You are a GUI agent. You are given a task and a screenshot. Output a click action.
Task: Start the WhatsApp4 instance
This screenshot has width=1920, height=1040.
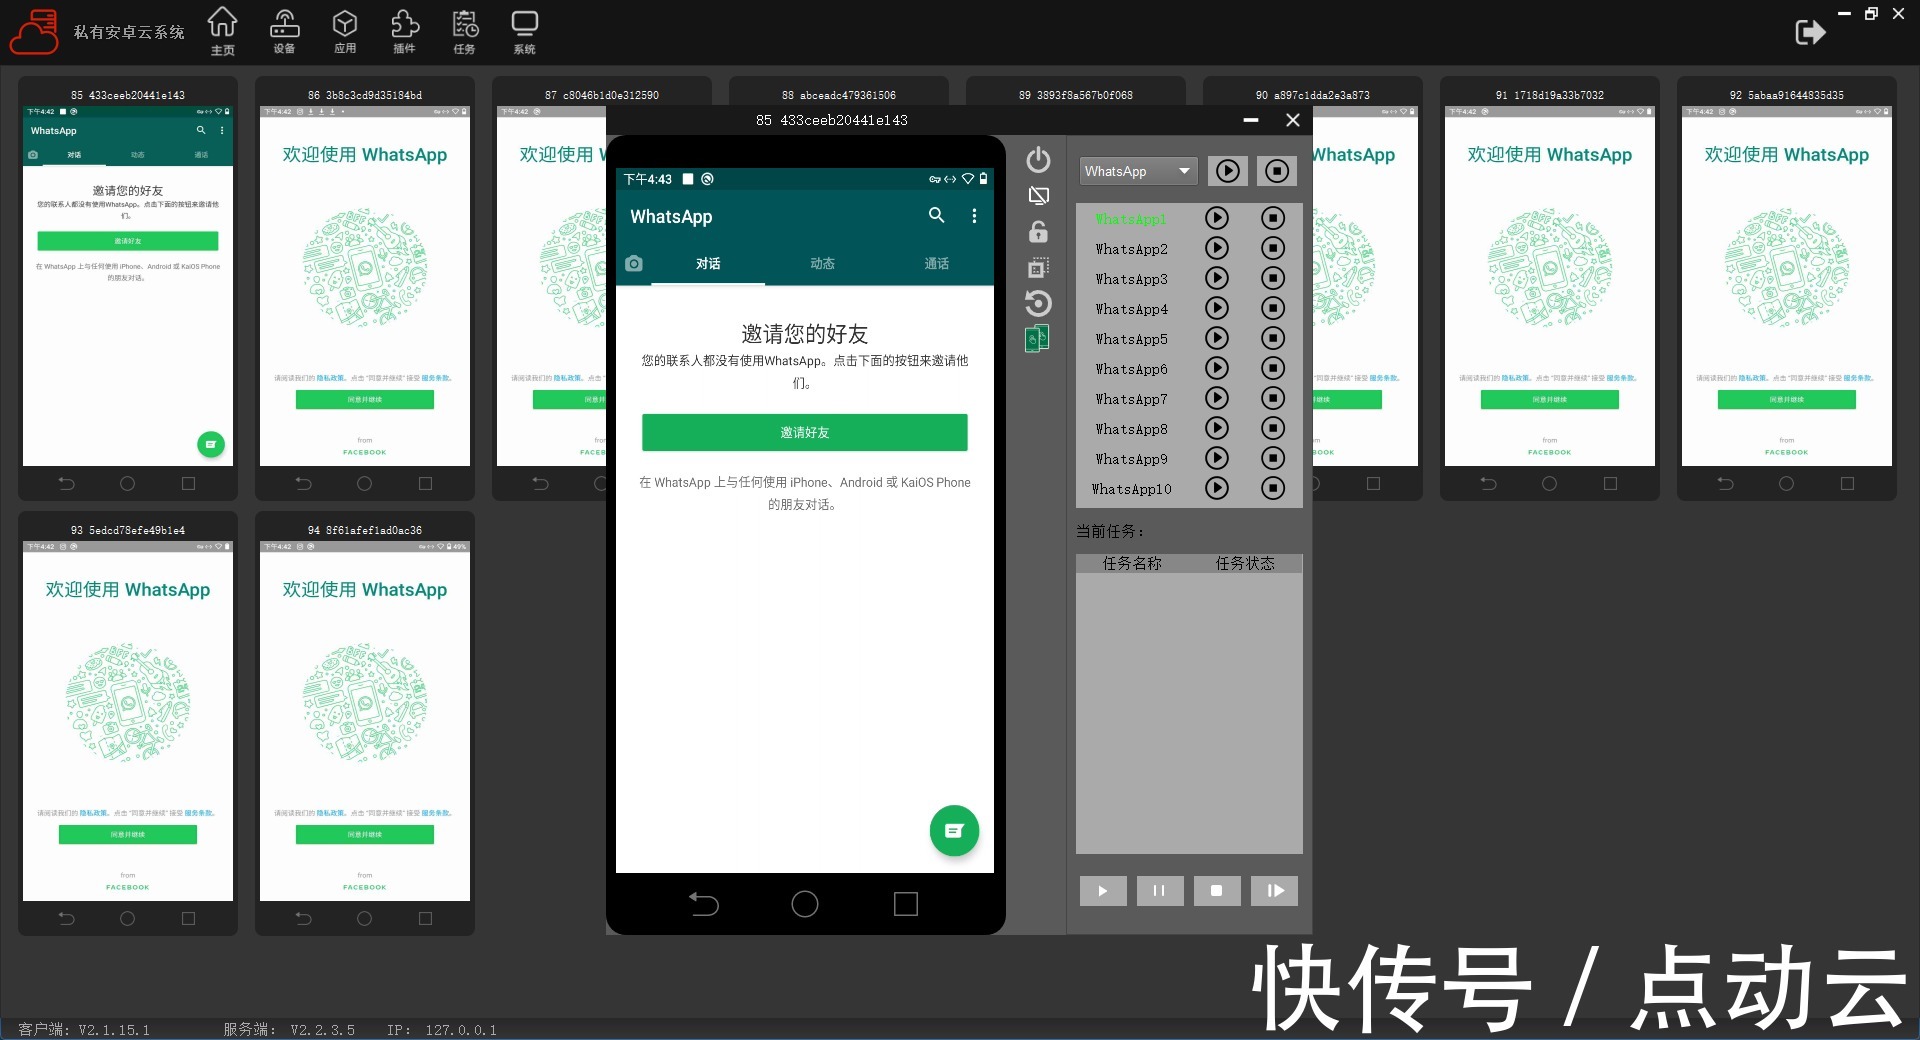pyautogui.click(x=1216, y=308)
